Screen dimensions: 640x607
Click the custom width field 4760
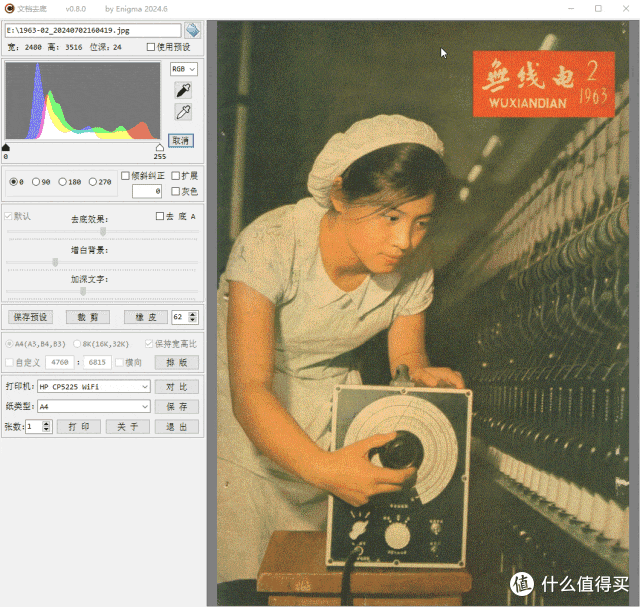click(60, 362)
